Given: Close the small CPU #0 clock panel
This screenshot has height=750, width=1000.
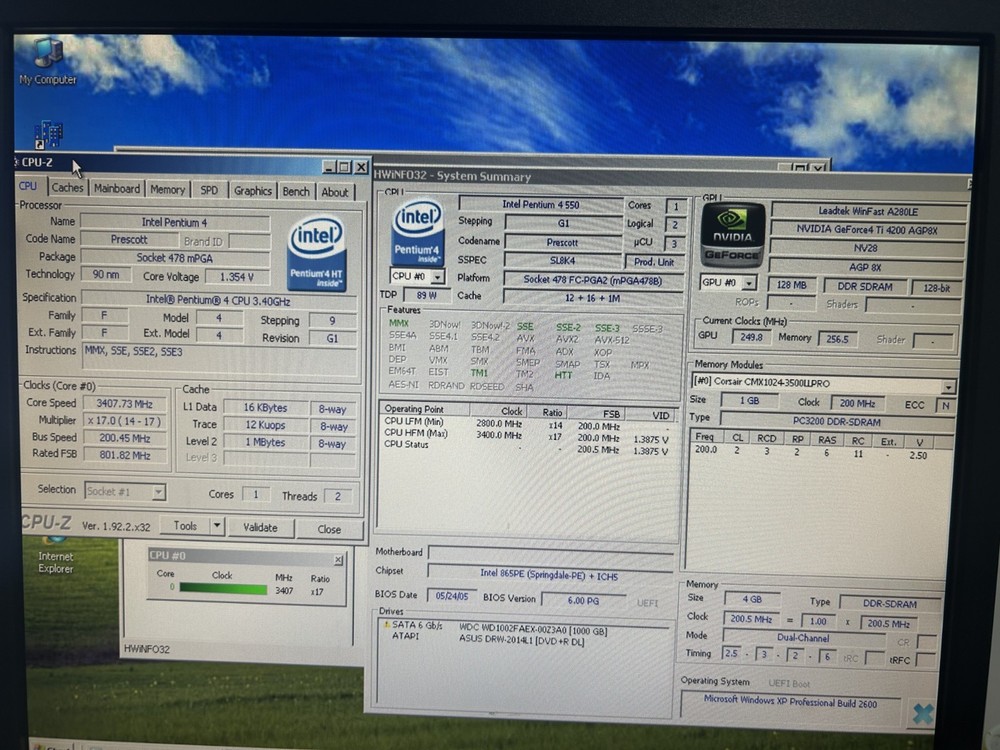Looking at the screenshot, I should 338,560.
